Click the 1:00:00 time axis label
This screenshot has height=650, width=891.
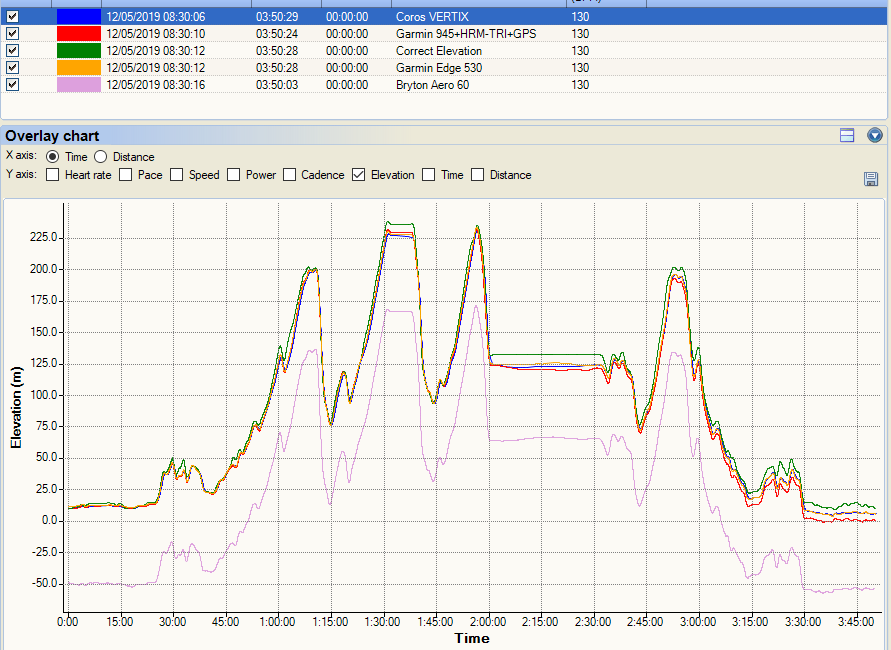(277, 622)
